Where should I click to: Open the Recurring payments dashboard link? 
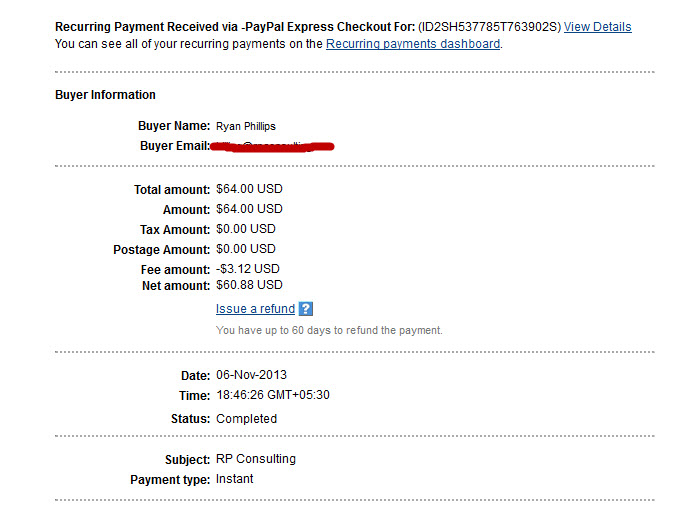(413, 44)
